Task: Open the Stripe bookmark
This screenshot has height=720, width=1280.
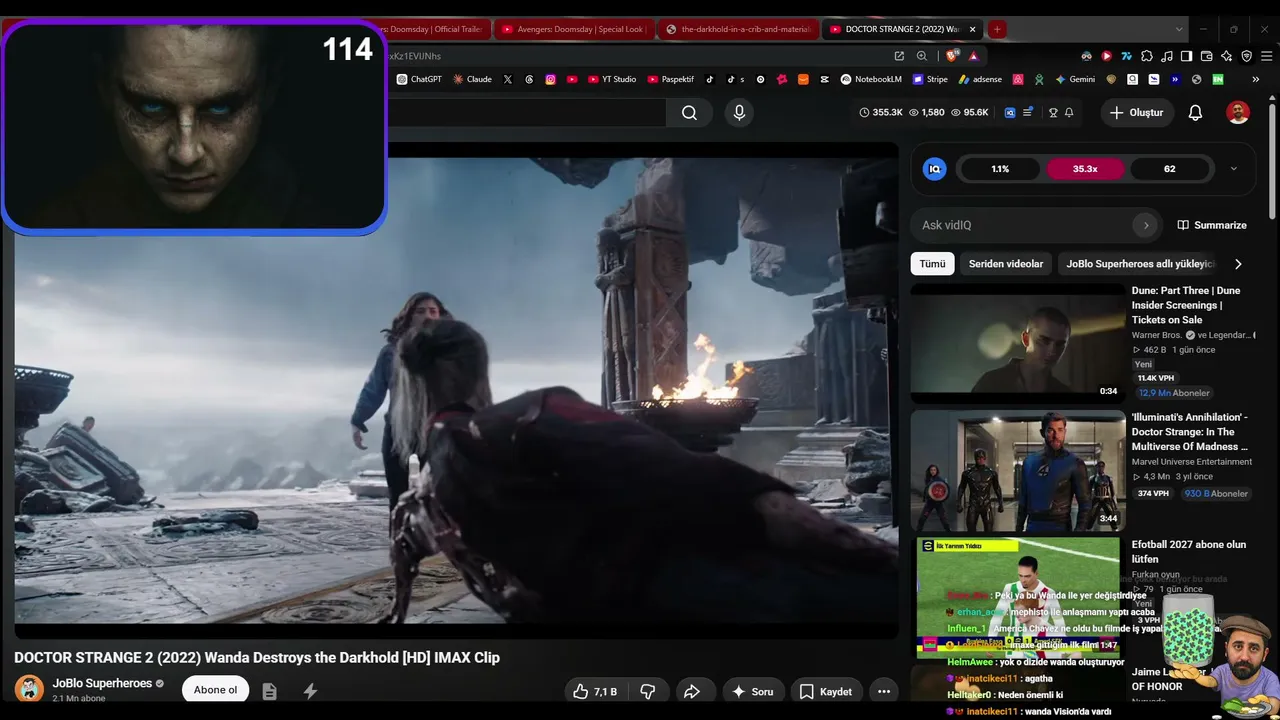Action: (x=930, y=79)
